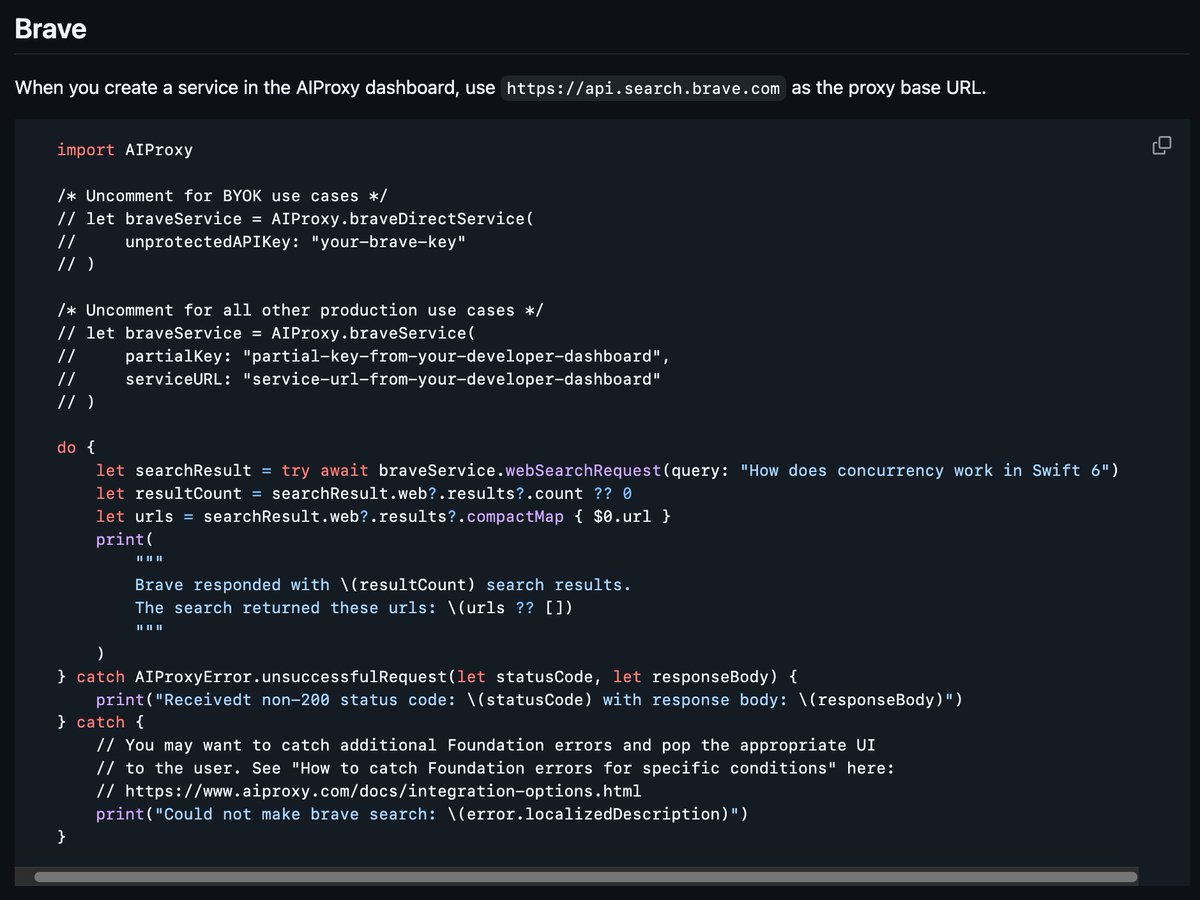Click the 'let resultCount' line
This screenshot has width=1200, height=900.
click(x=364, y=493)
